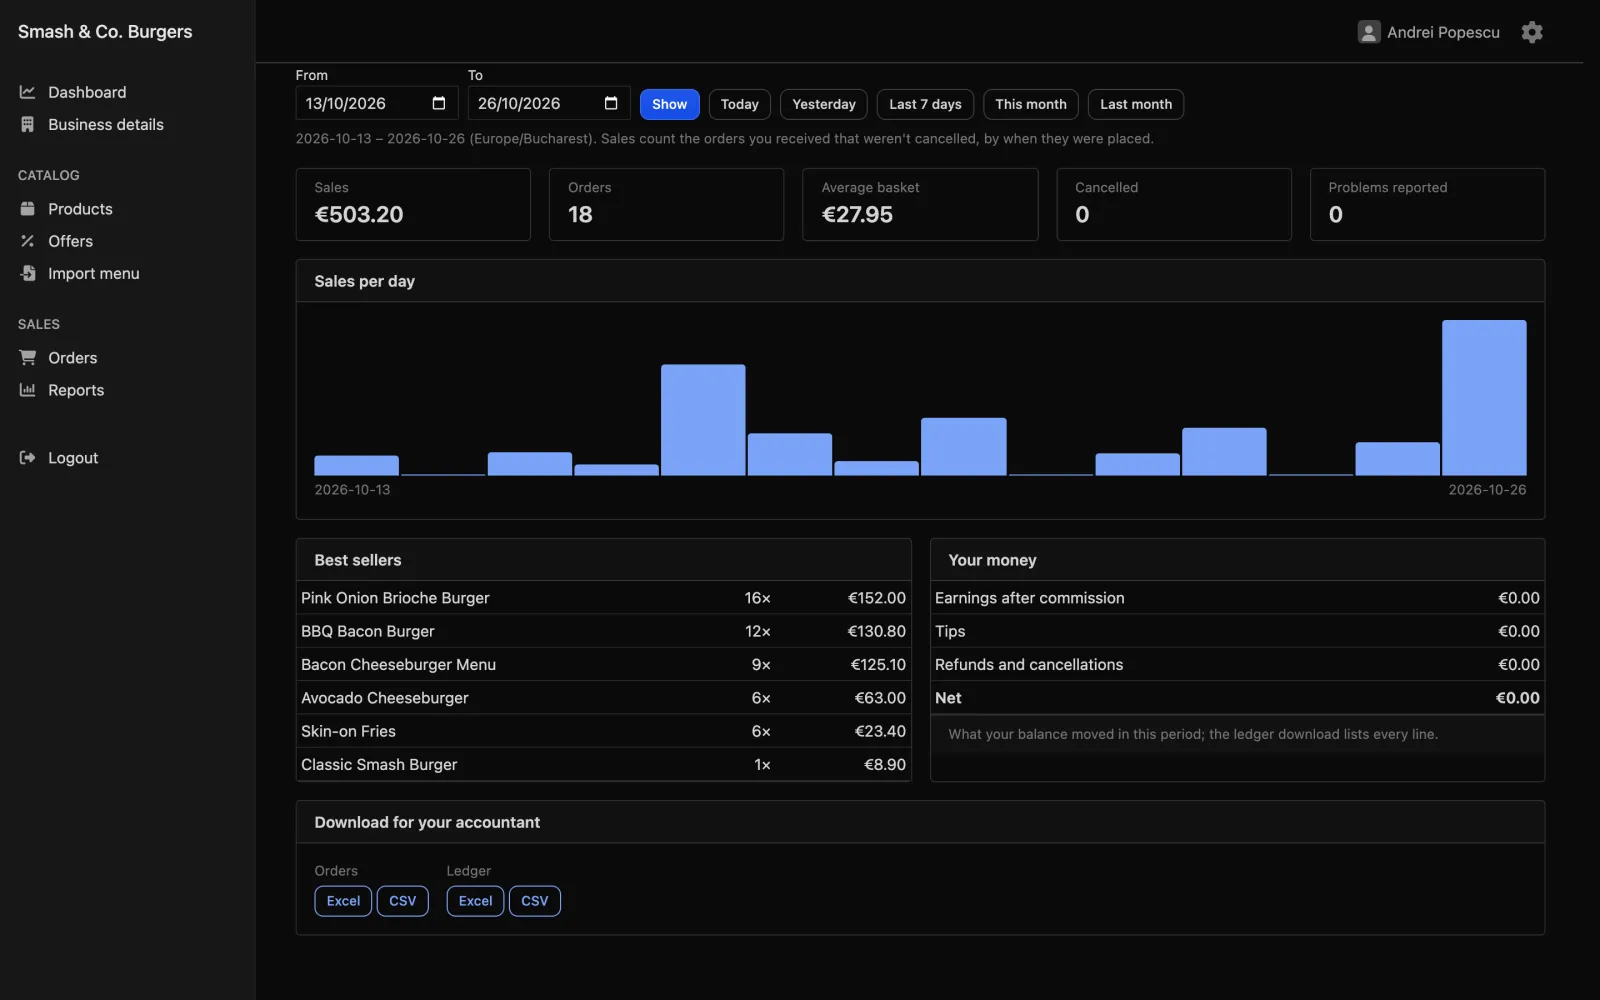This screenshot has width=1600, height=1000.
Task: Download Orders as CSV
Action: 402,901
